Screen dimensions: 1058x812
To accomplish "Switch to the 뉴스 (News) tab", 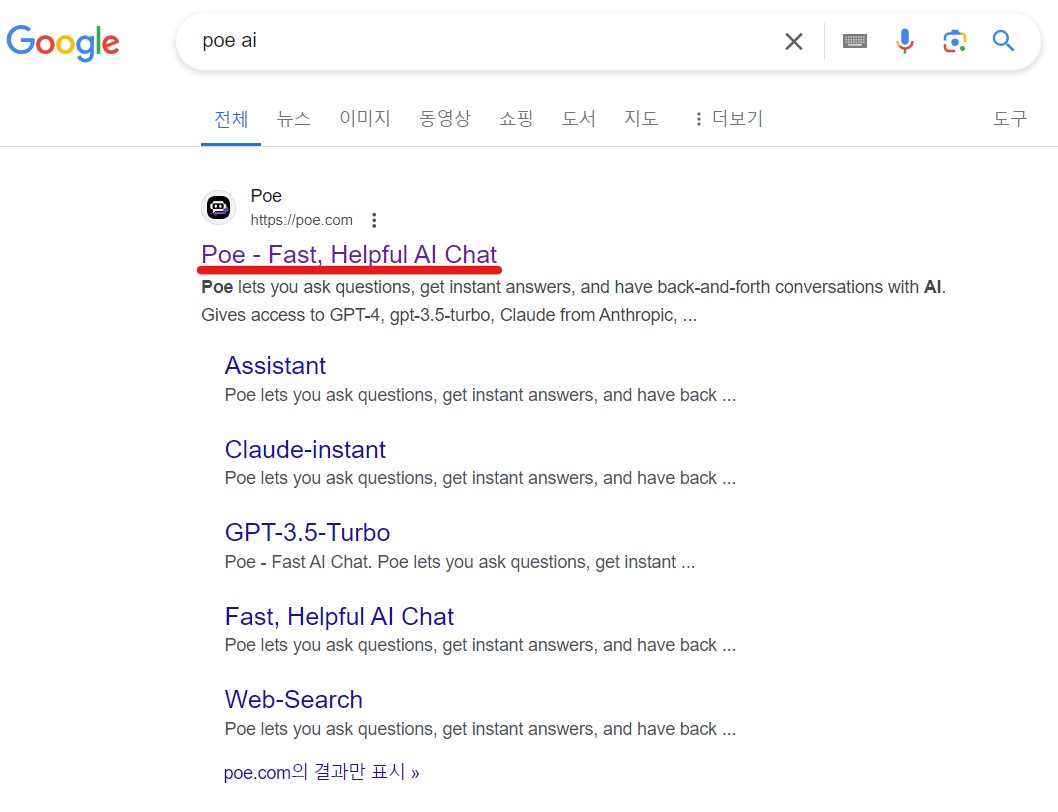I will 294,119.
